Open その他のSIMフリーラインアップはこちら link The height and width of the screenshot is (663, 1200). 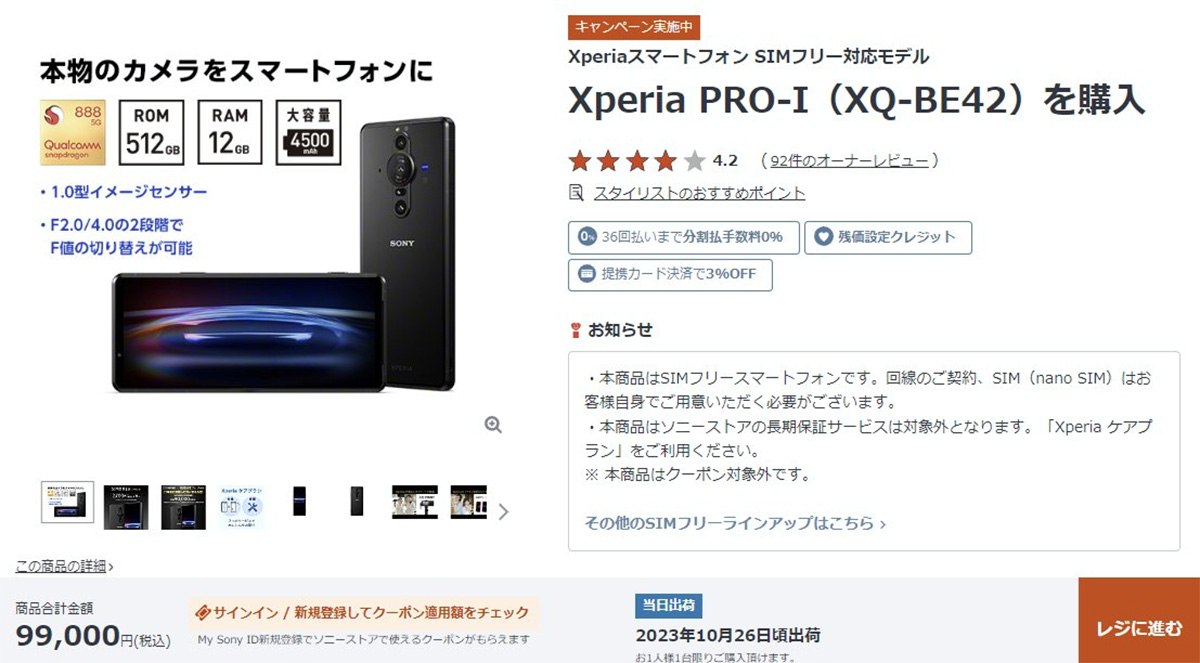pos(735,523)
